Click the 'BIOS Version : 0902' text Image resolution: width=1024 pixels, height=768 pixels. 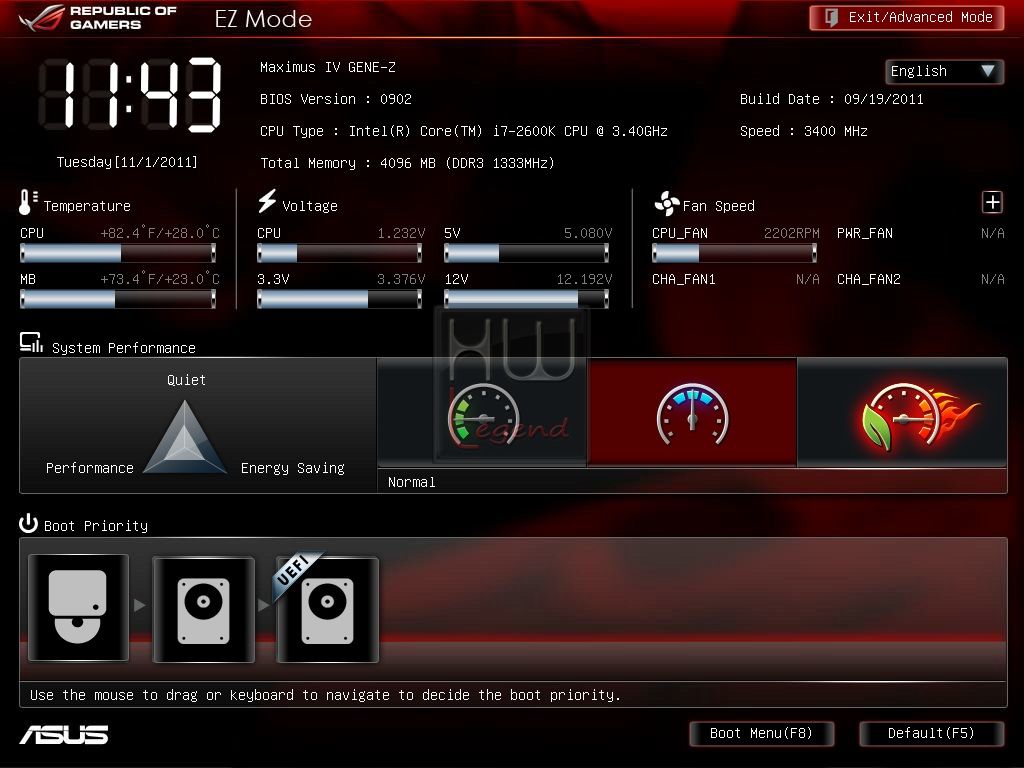[336, 99]
